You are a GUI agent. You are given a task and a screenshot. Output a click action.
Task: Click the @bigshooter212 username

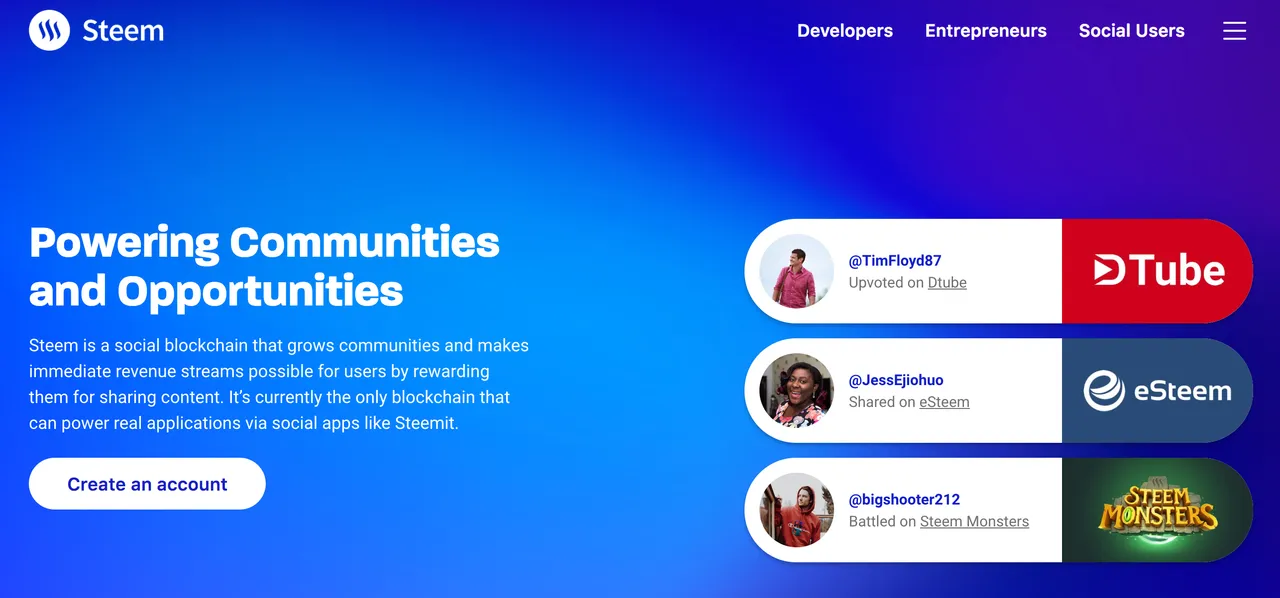(904, 499)
